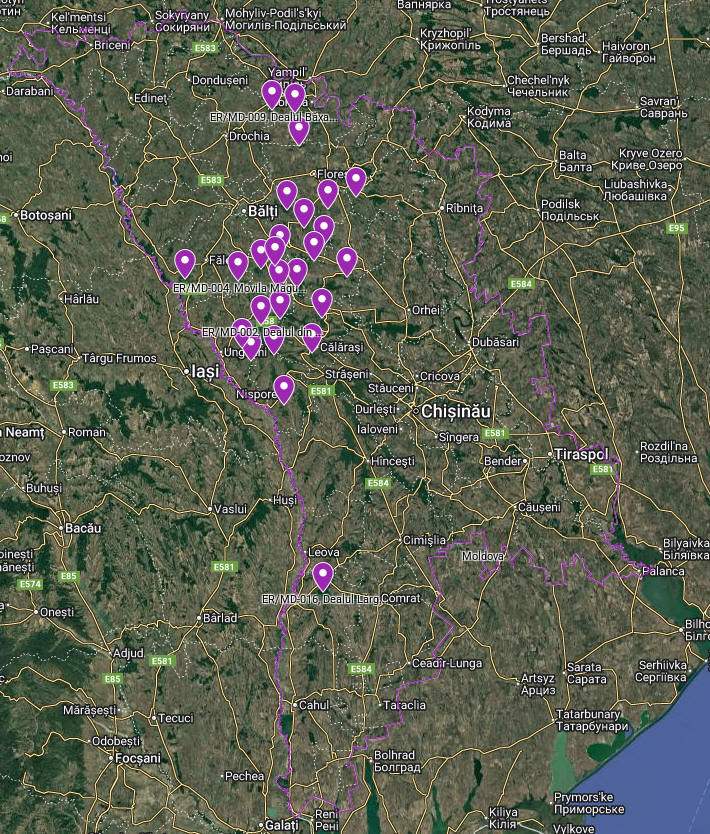Select the purple pin directly under Yampil'

[294, 96]
